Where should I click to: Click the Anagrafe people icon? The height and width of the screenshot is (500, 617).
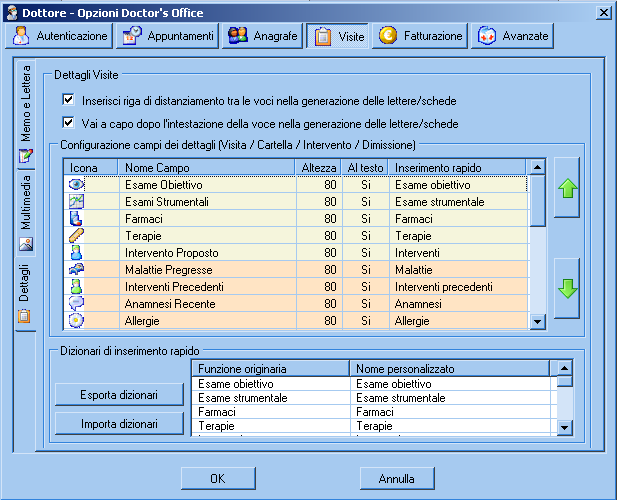[238, 35]
